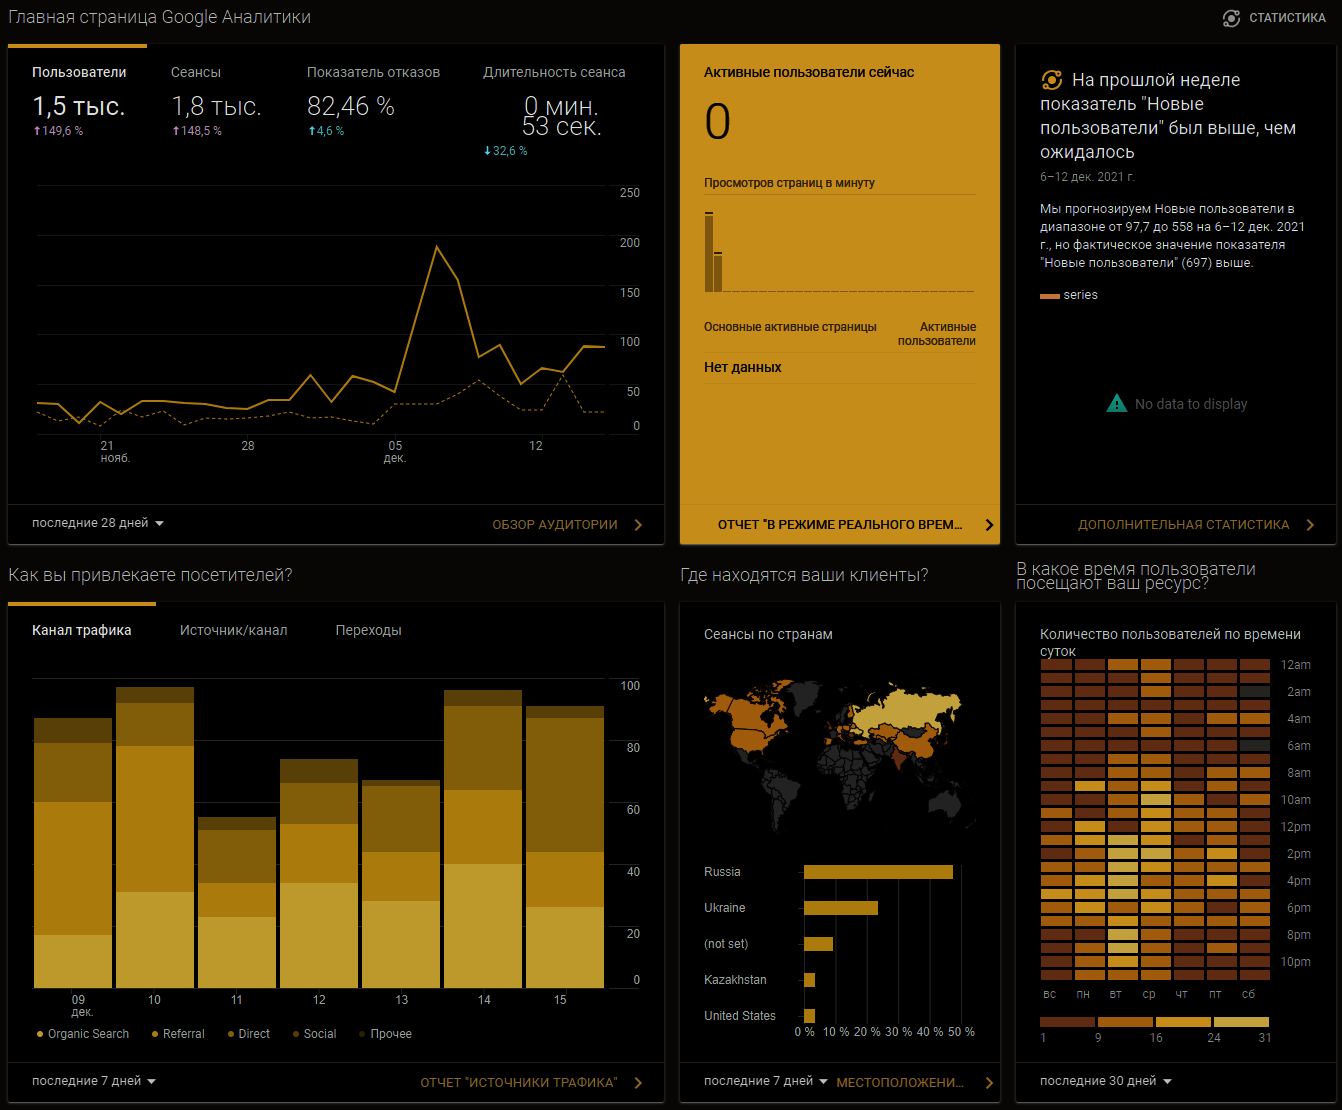Click the stacked bar for day 11
1342x1110 pixels.
[237, 903]
